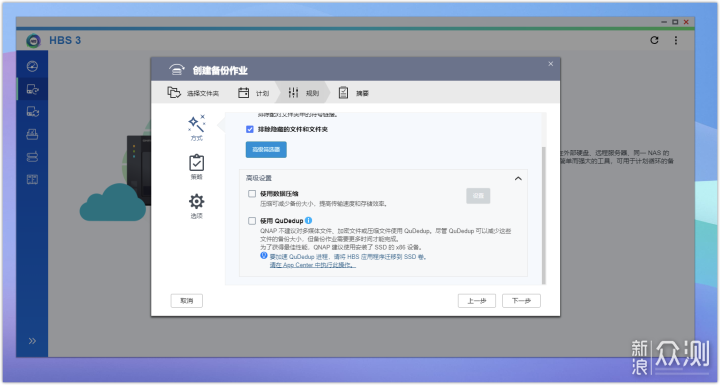Enable 使用 QuDedup checkbox
The width and height of the screenshot is (720, 385).
[252, 221]
